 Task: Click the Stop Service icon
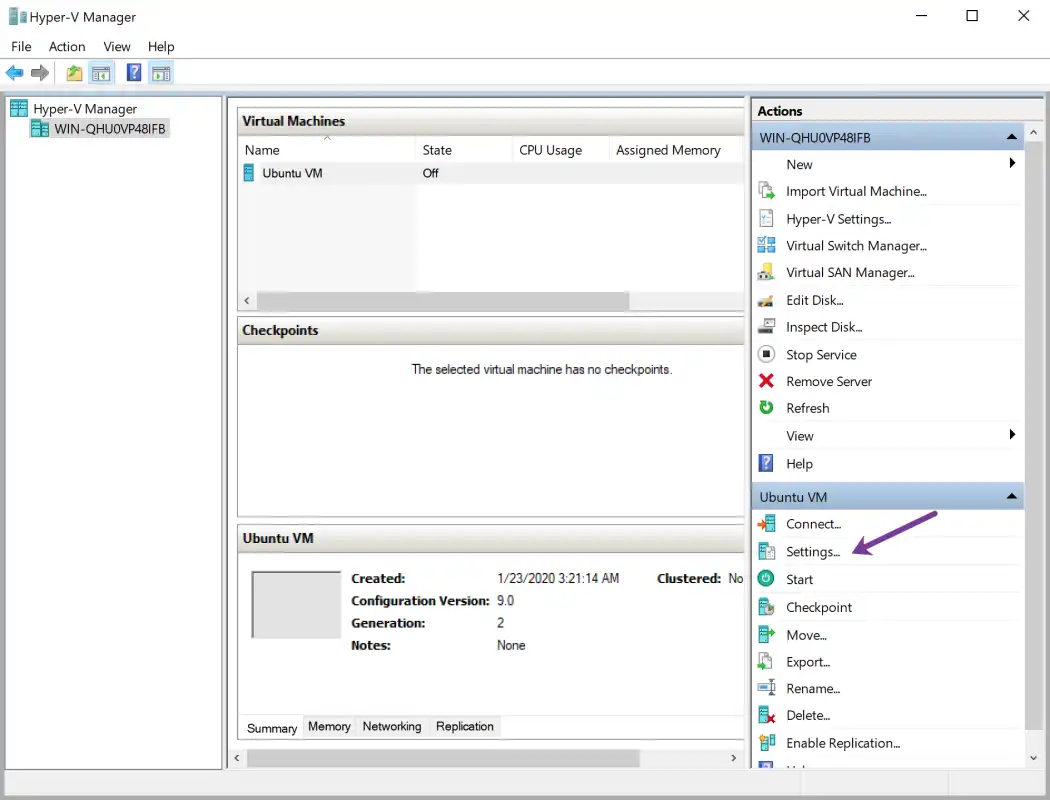pos(766,354)
